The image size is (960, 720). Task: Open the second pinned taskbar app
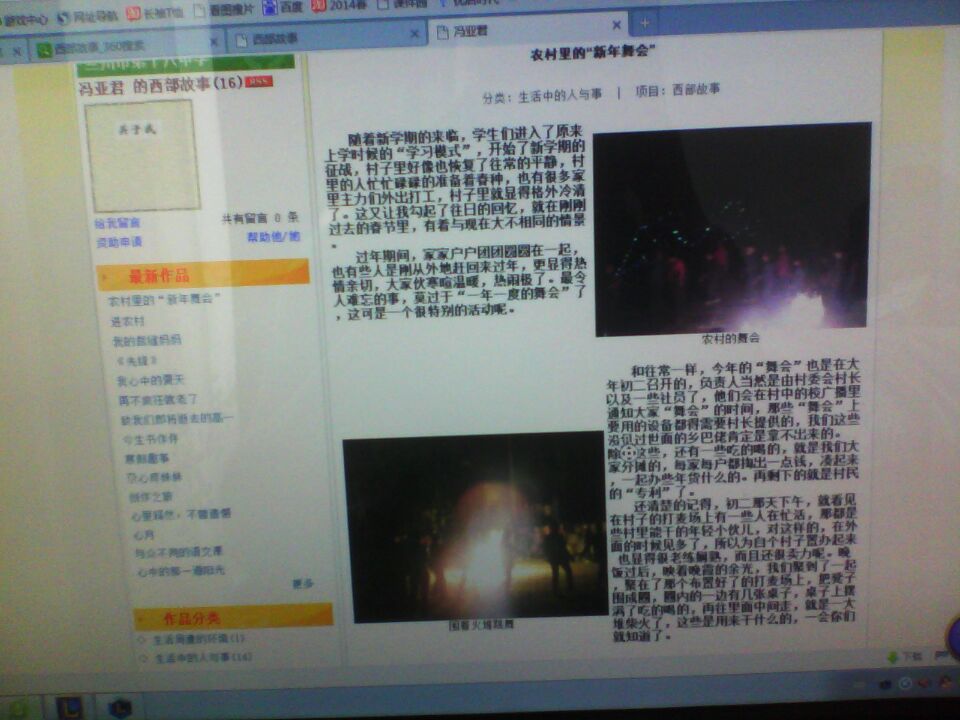[69, 708]
